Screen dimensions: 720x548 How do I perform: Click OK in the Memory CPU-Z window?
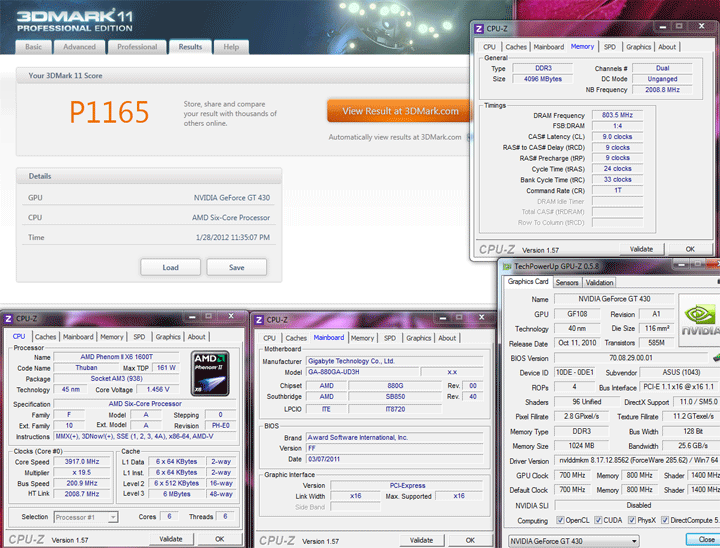690,249
